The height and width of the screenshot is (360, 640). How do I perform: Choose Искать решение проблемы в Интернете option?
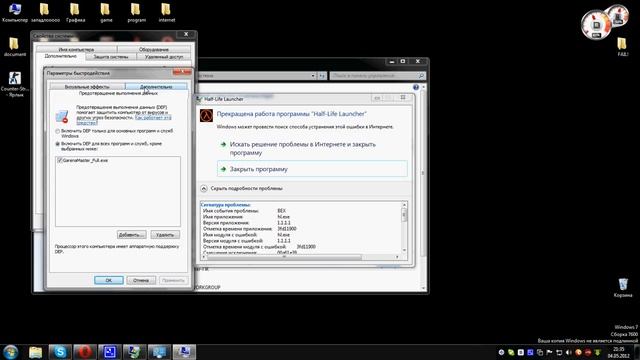click(302, 149)
